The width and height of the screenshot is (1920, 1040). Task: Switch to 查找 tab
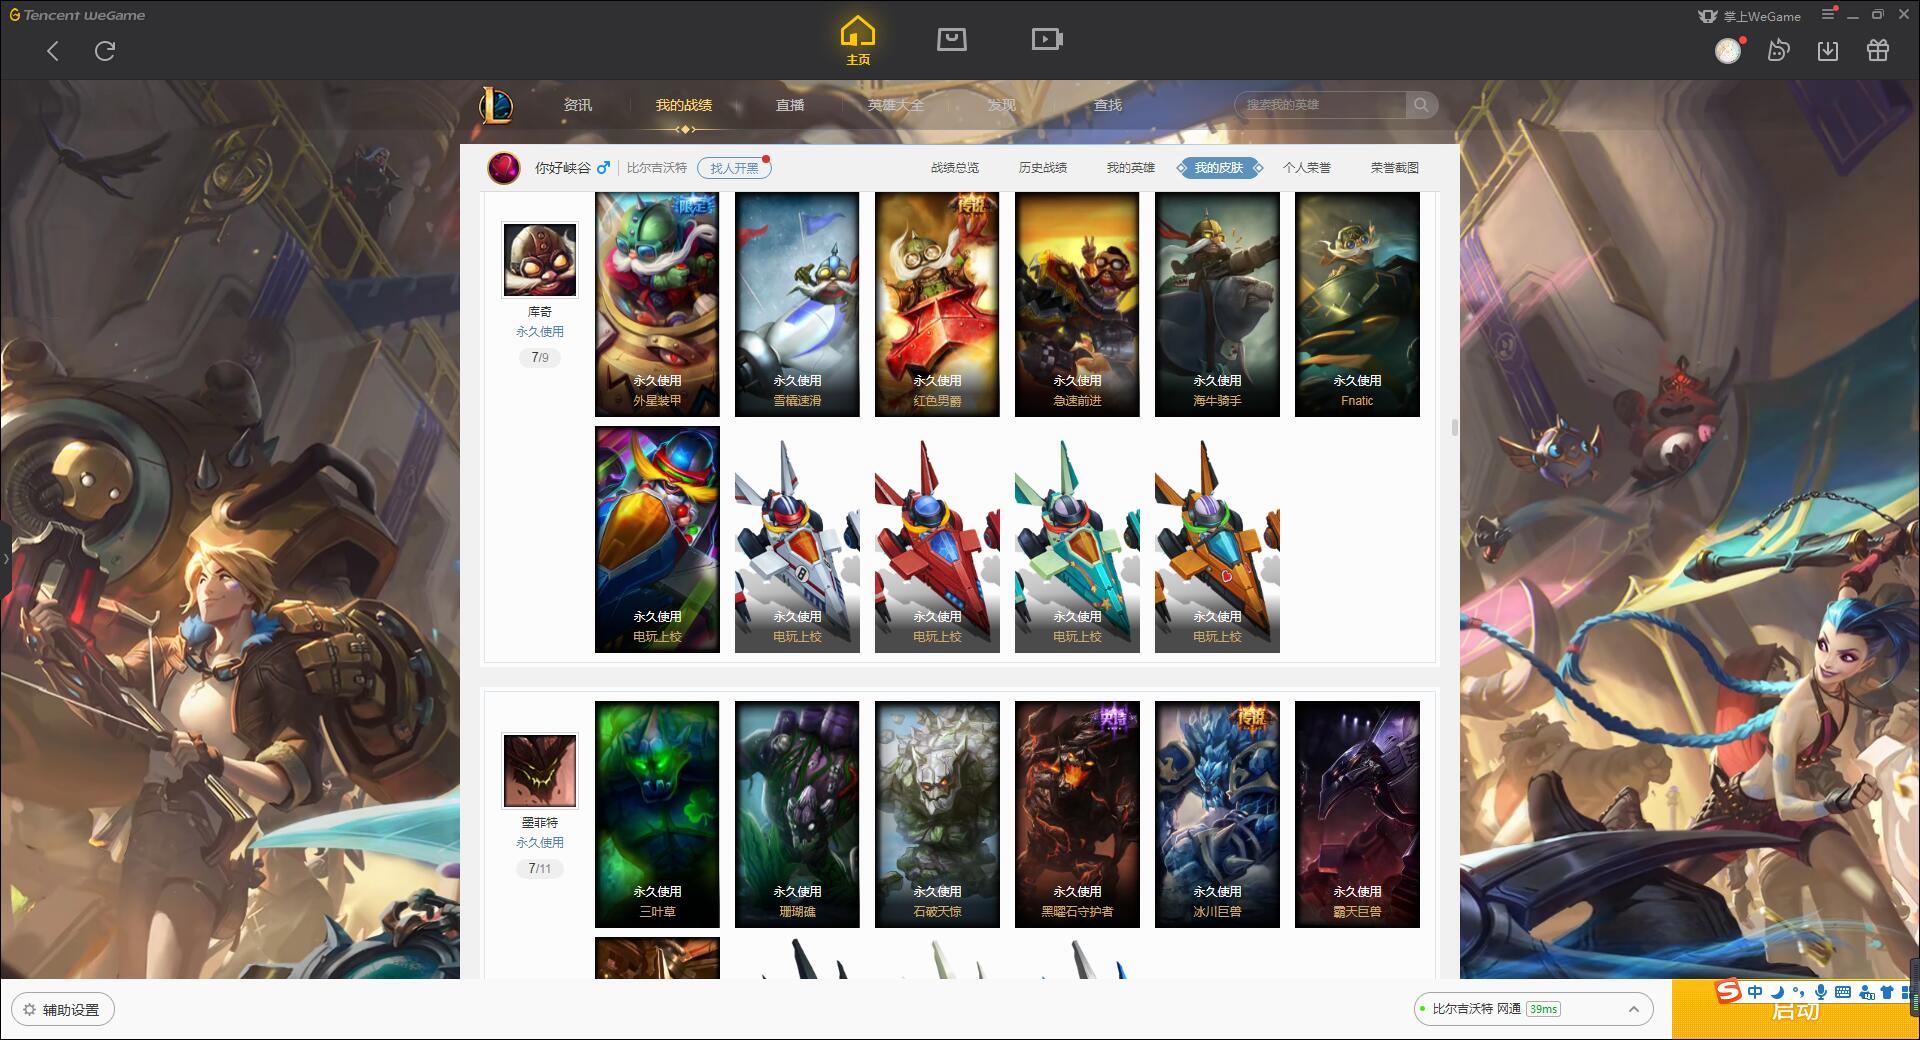point(1108,105)
